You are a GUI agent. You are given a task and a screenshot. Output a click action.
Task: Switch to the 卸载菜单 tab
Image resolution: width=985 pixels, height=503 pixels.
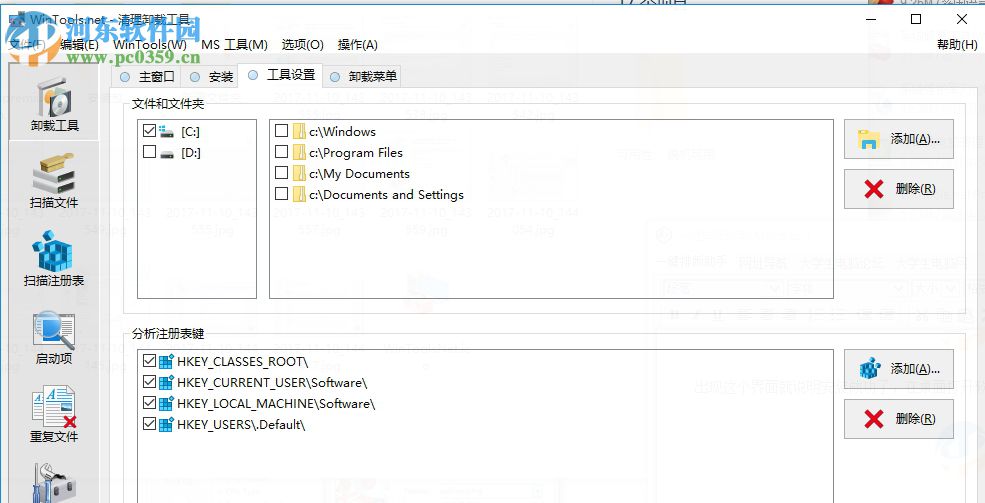(363, 77)
